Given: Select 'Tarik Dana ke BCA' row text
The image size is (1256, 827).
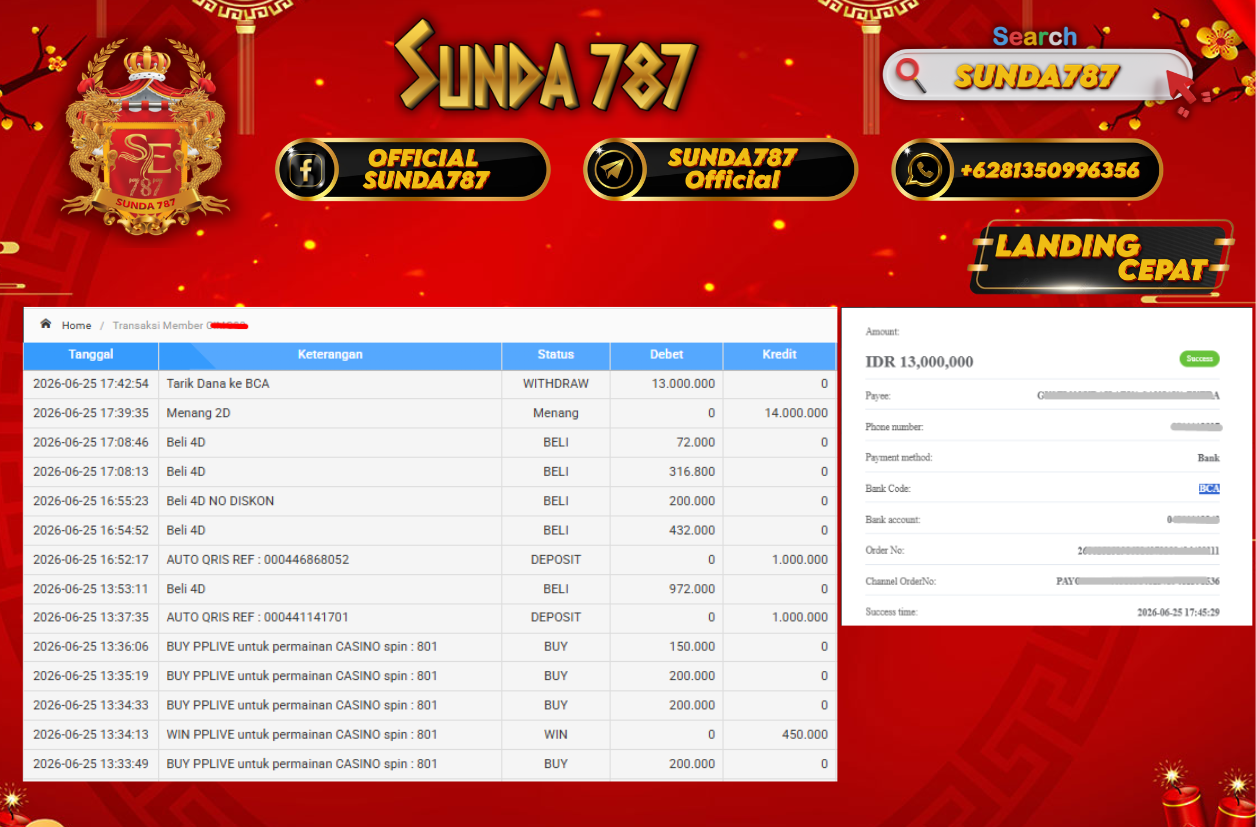Looking at the screenshot, I should [x=218, y=384].
